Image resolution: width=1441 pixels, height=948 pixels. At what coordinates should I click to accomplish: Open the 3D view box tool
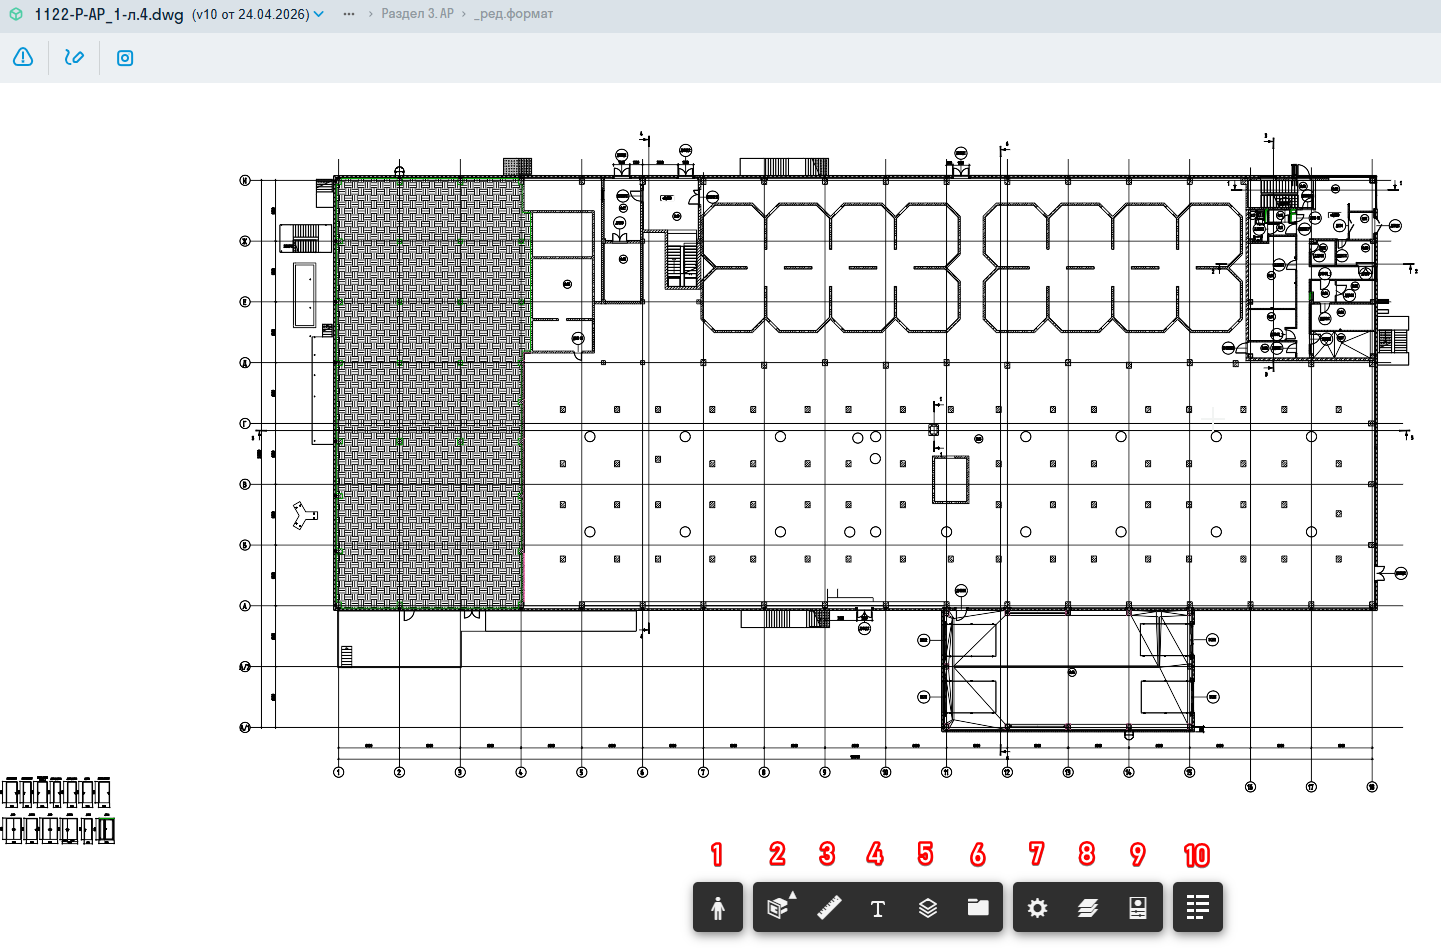[779, 907]
